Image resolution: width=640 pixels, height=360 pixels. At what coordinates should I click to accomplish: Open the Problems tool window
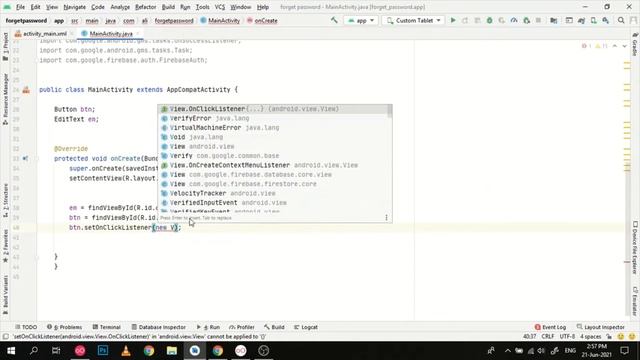coord(64,327)
